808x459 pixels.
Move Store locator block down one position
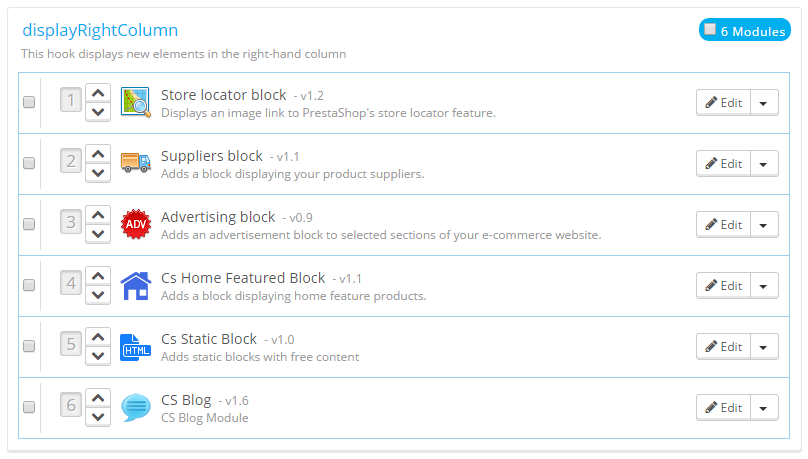[97, 112]
